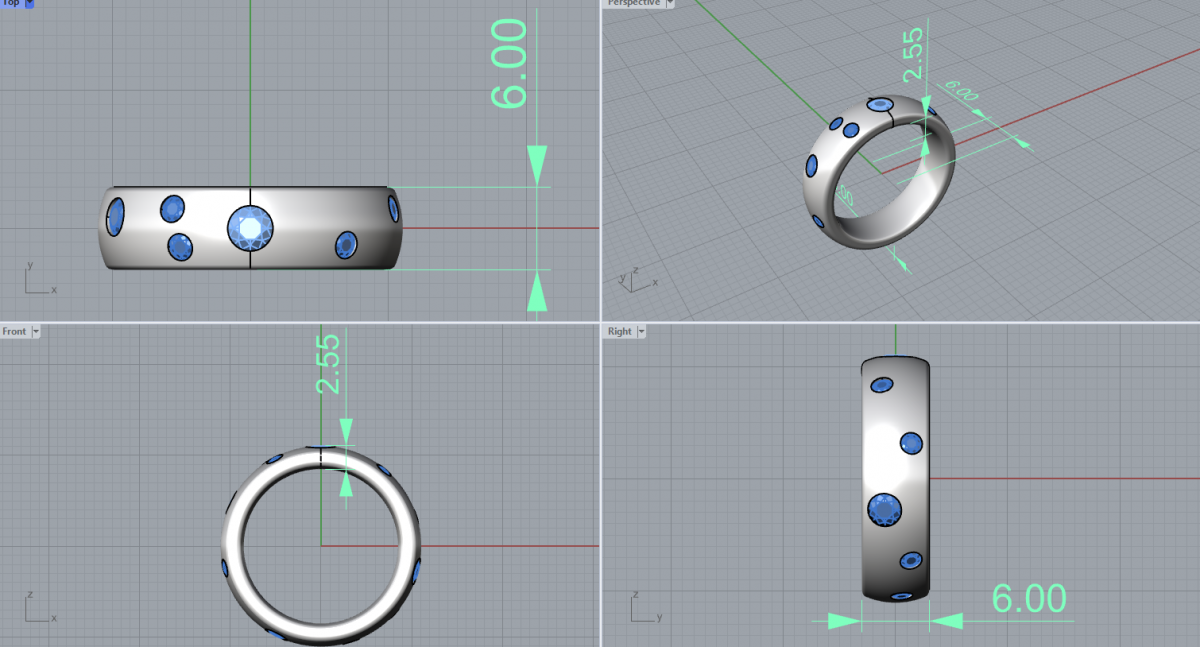Select the topmost gem on Perspective ring

pos(880,104)
